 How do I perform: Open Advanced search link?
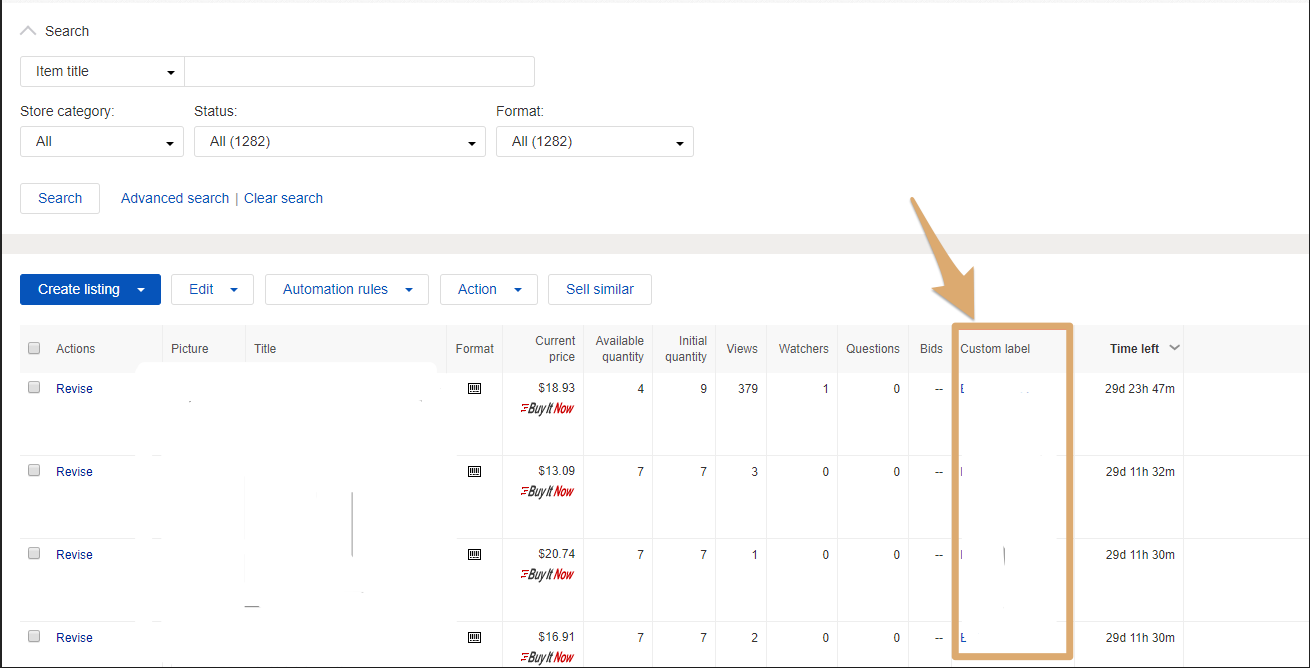tap(175, 198)
